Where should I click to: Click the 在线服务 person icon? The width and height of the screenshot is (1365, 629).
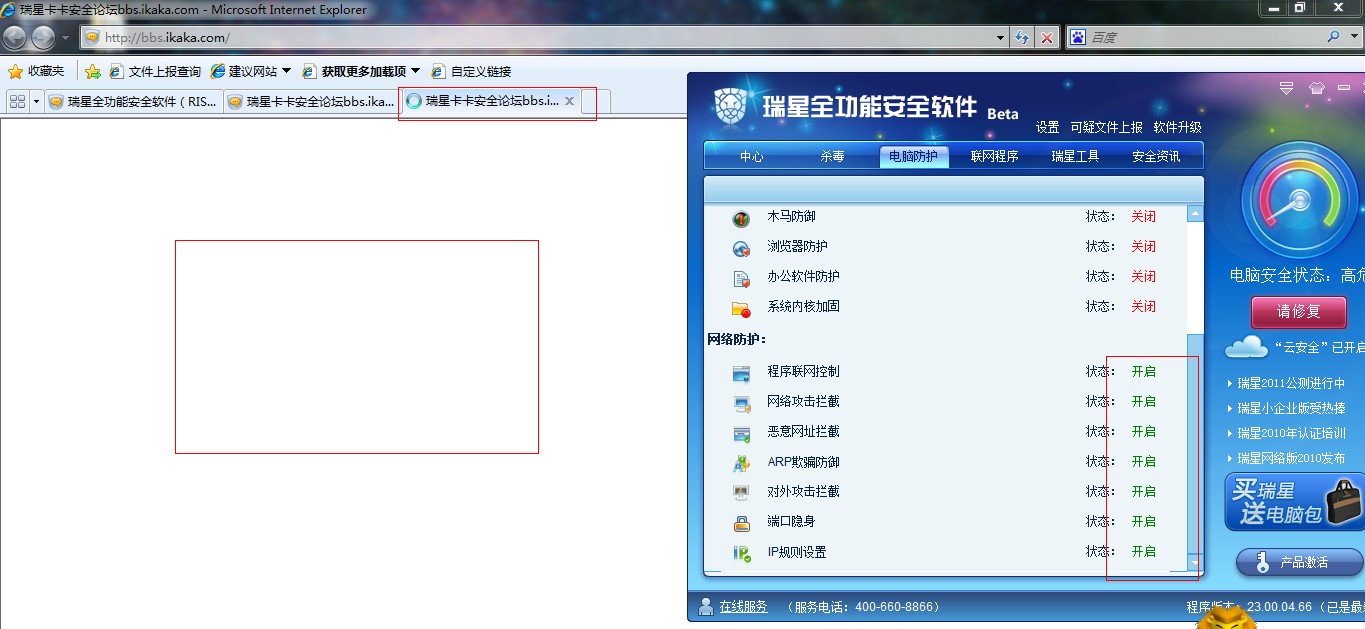point(707,606)
